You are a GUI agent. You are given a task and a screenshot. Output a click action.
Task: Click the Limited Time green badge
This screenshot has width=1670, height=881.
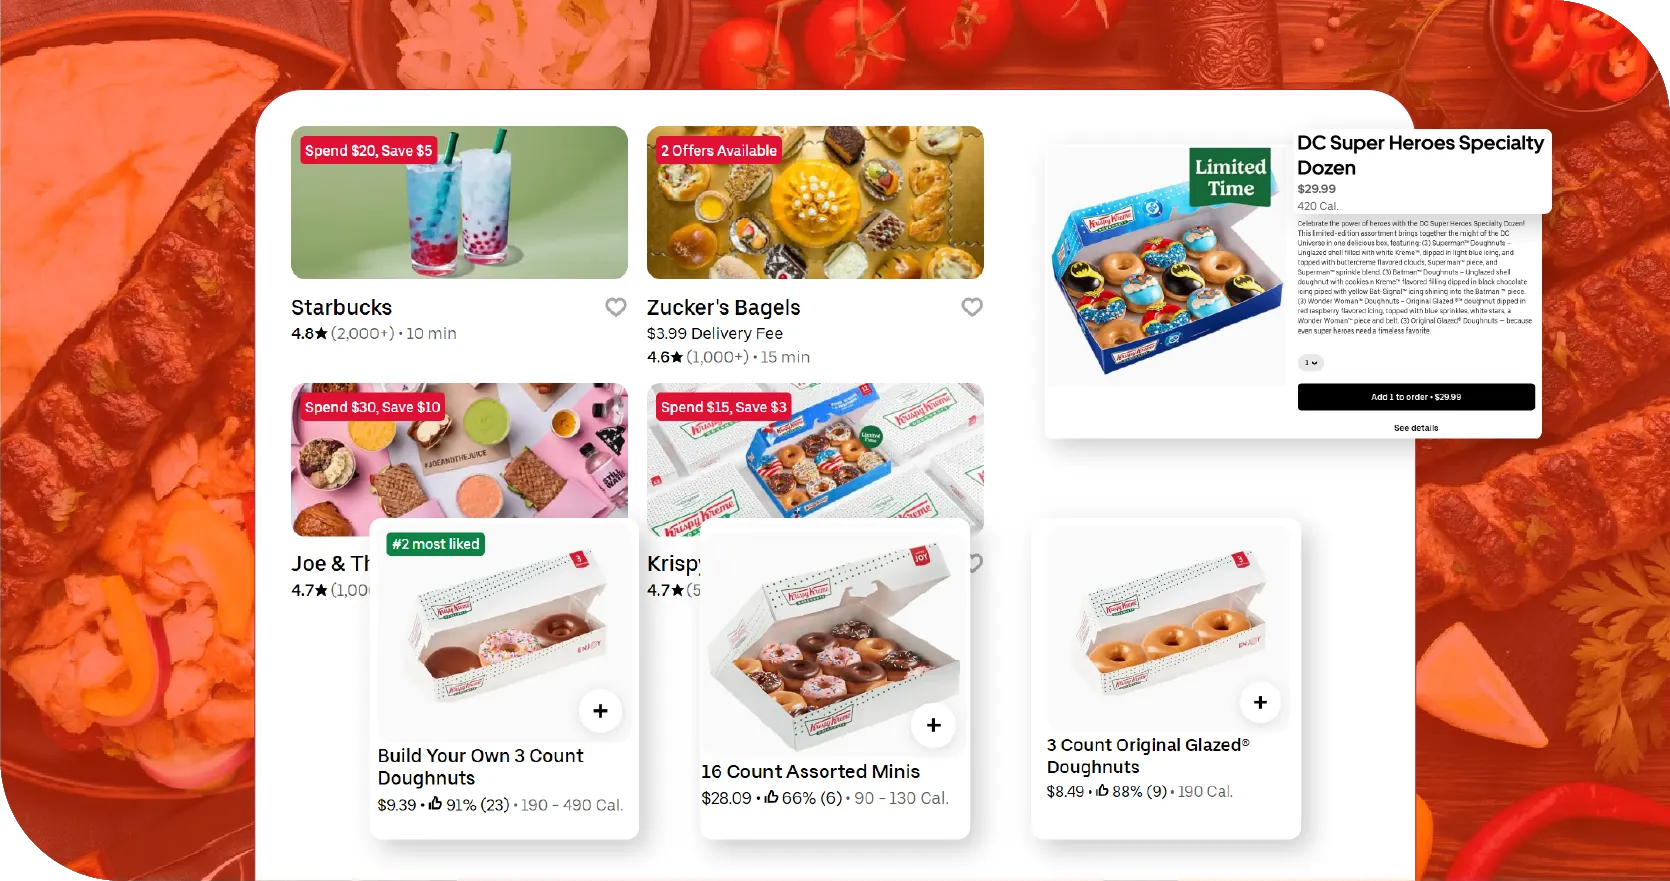pyautogui.click(x=1230, y=177)
